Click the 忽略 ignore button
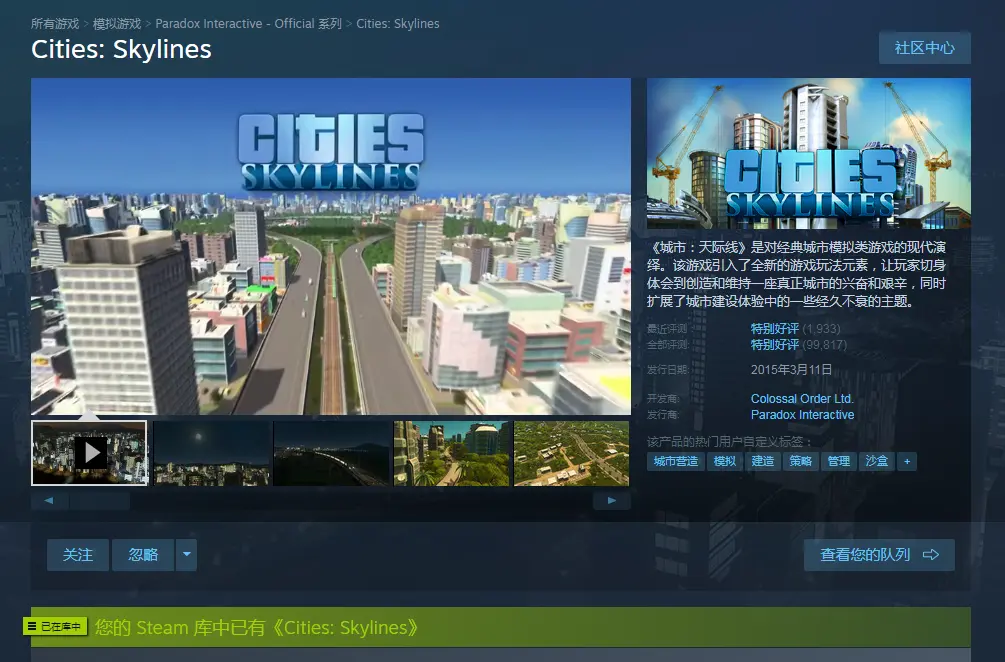Screen dimensions: 1005x662 (143, 554)
